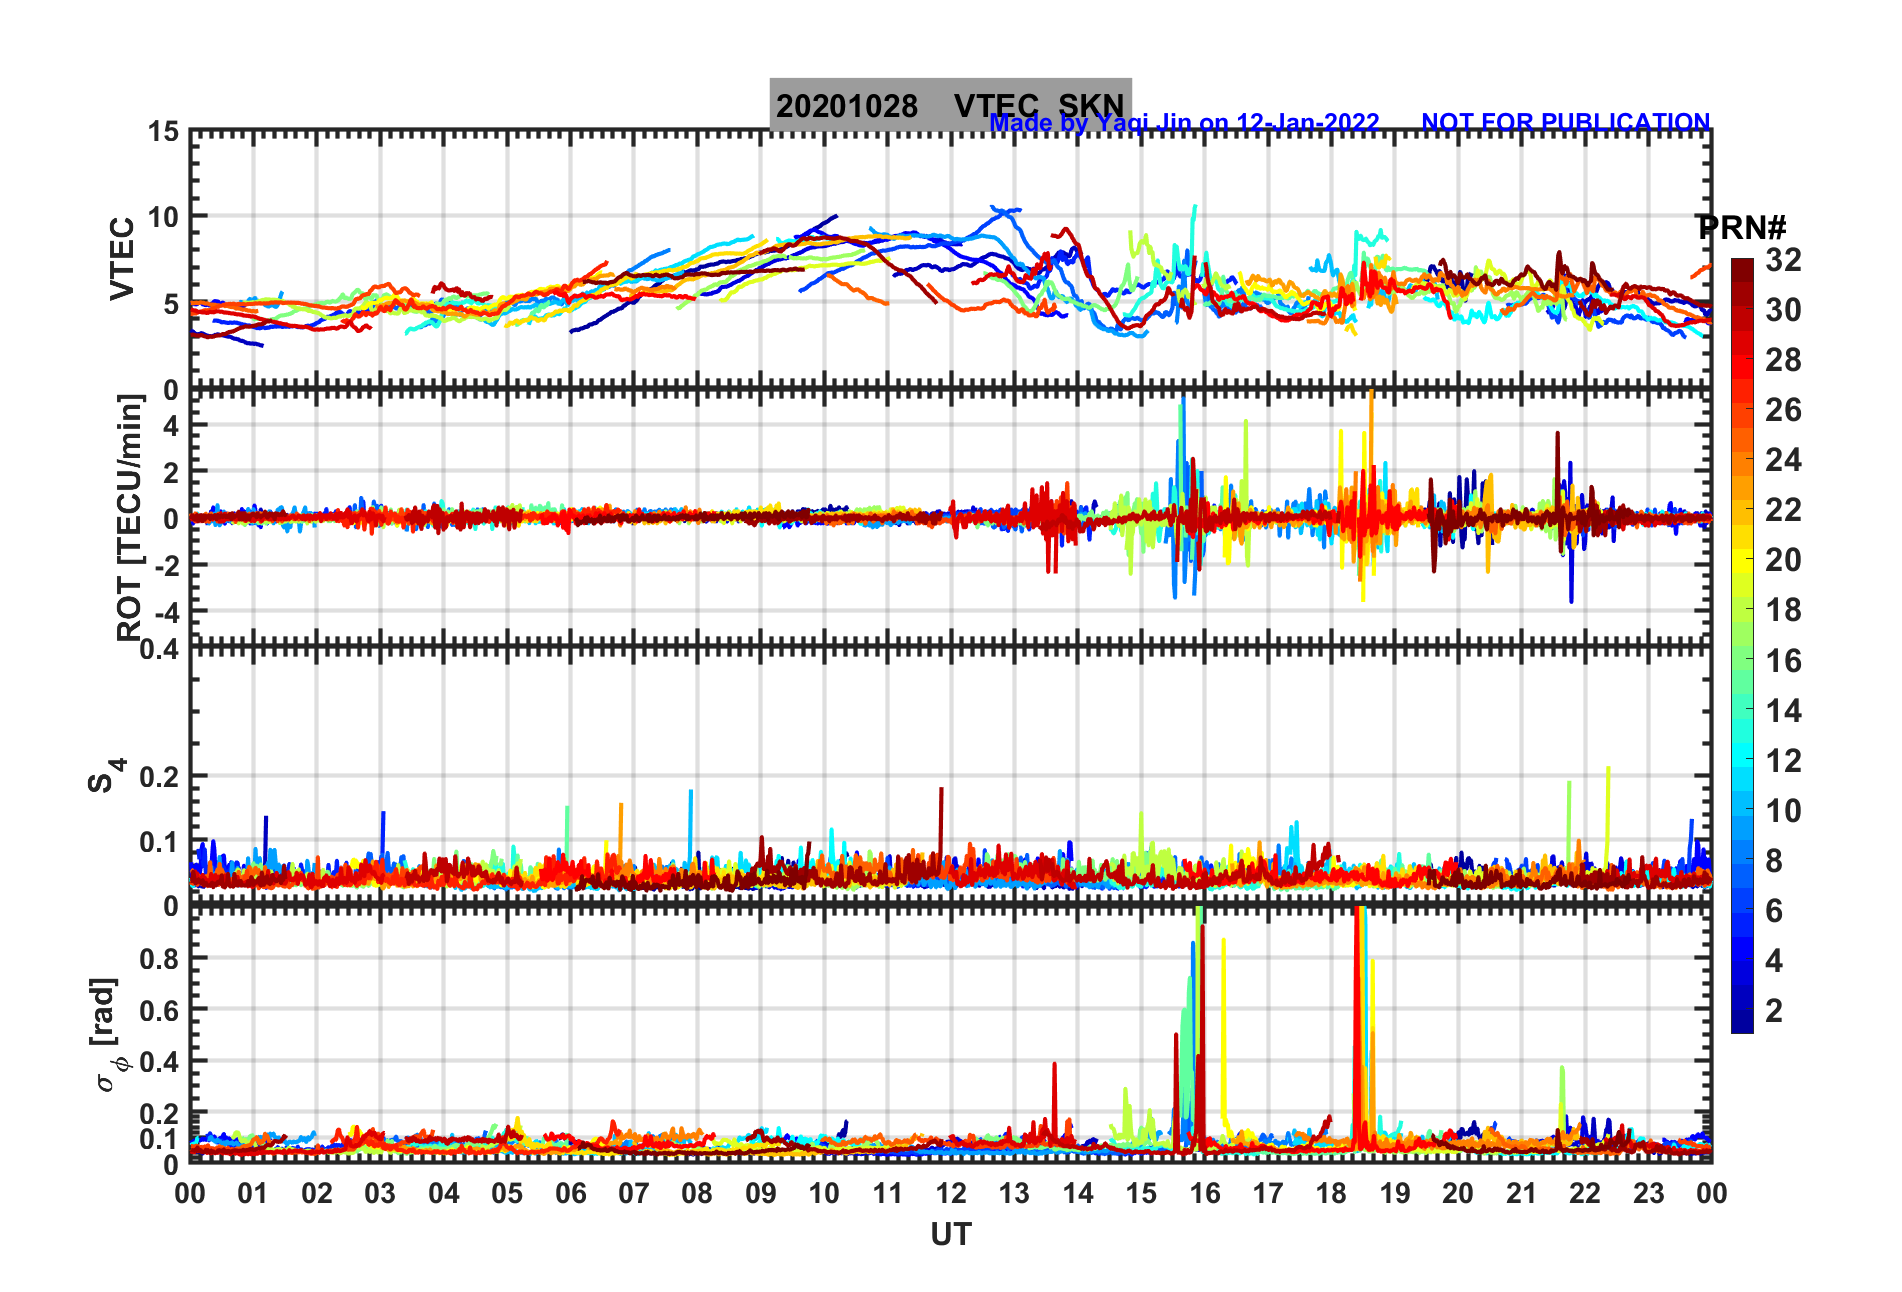This screenshot has height=1292, width=1902.
Task: Click colorbar tick label '8'
Action: [1774, 861]
